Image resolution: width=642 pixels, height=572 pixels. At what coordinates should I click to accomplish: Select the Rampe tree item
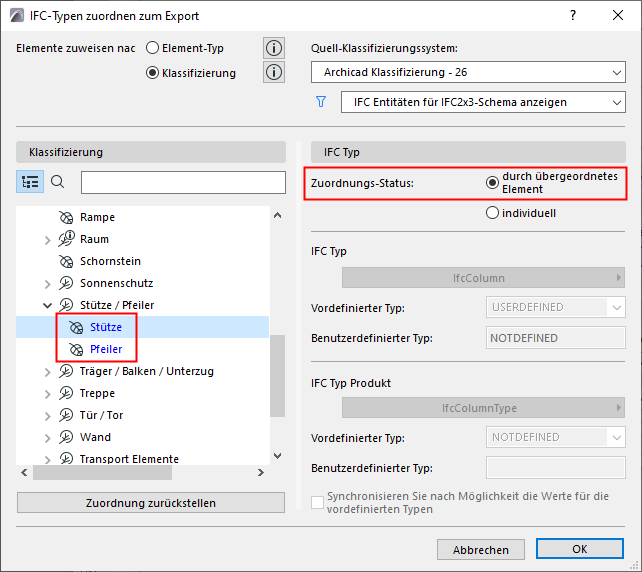pyautogui.click(x=97, y=217)
